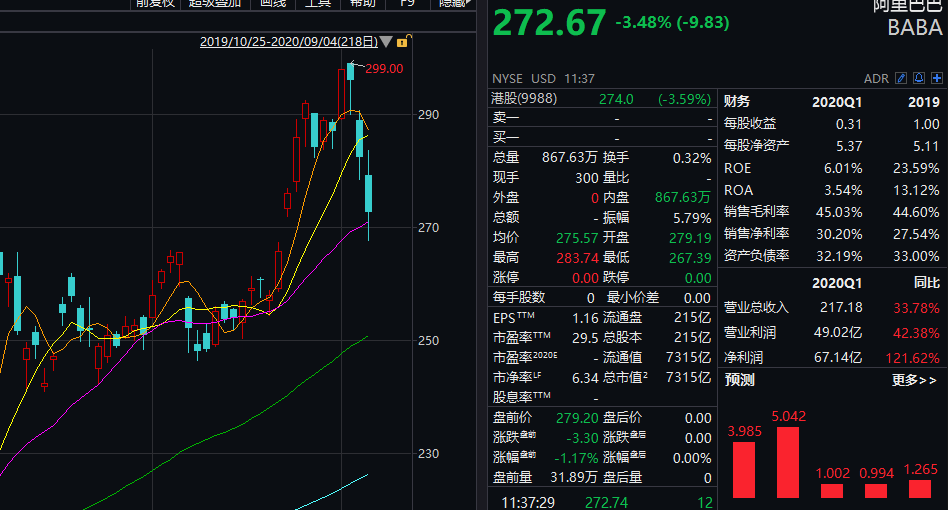This screenshot has width=948, height=510.
Task: Click the forecast bar labeled 1.265
Action: [920, 488]
